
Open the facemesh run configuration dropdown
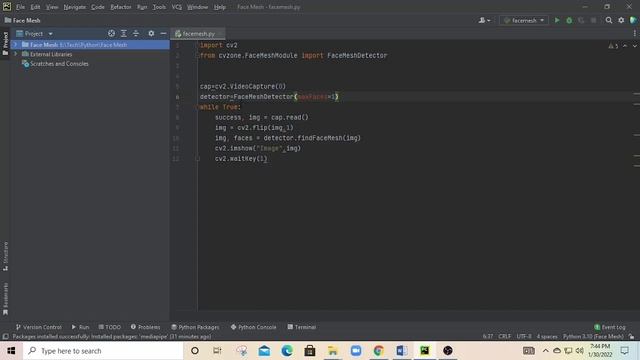tap(524, 20)
